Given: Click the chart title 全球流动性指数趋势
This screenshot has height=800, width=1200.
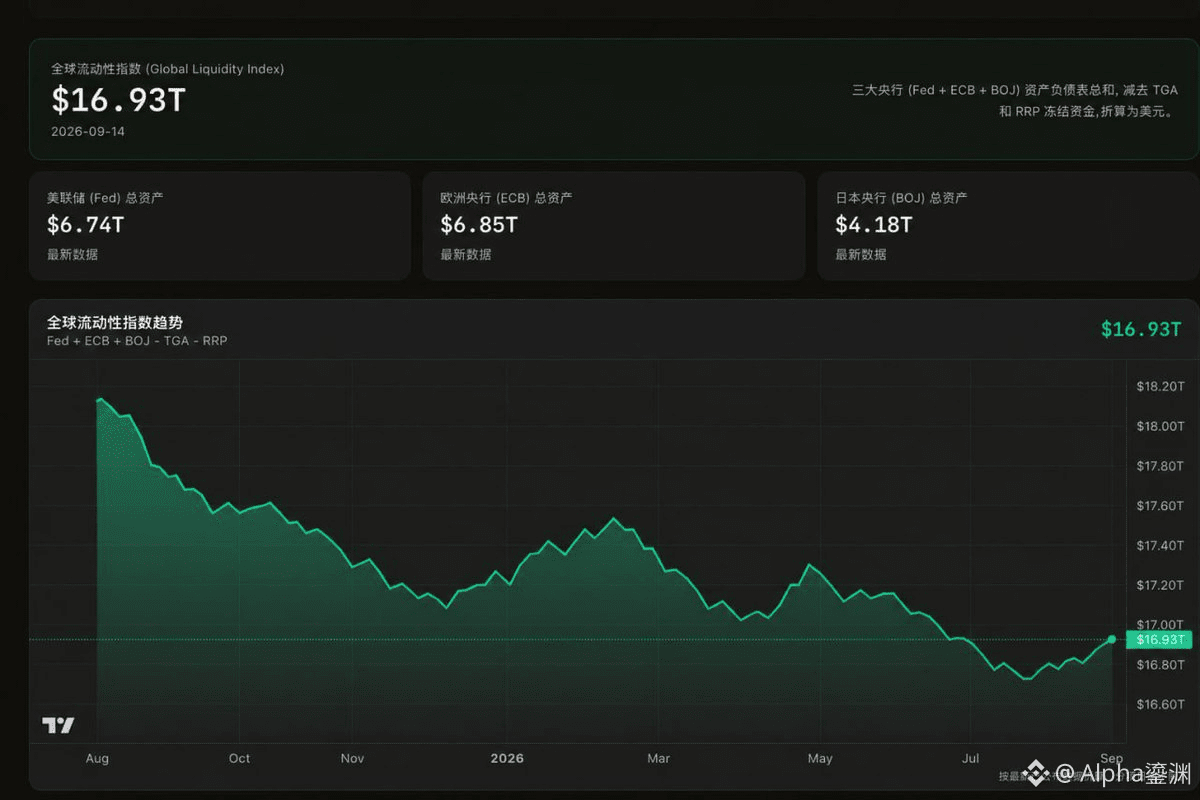Looking at the screenshot, I should tap(115, 322).
